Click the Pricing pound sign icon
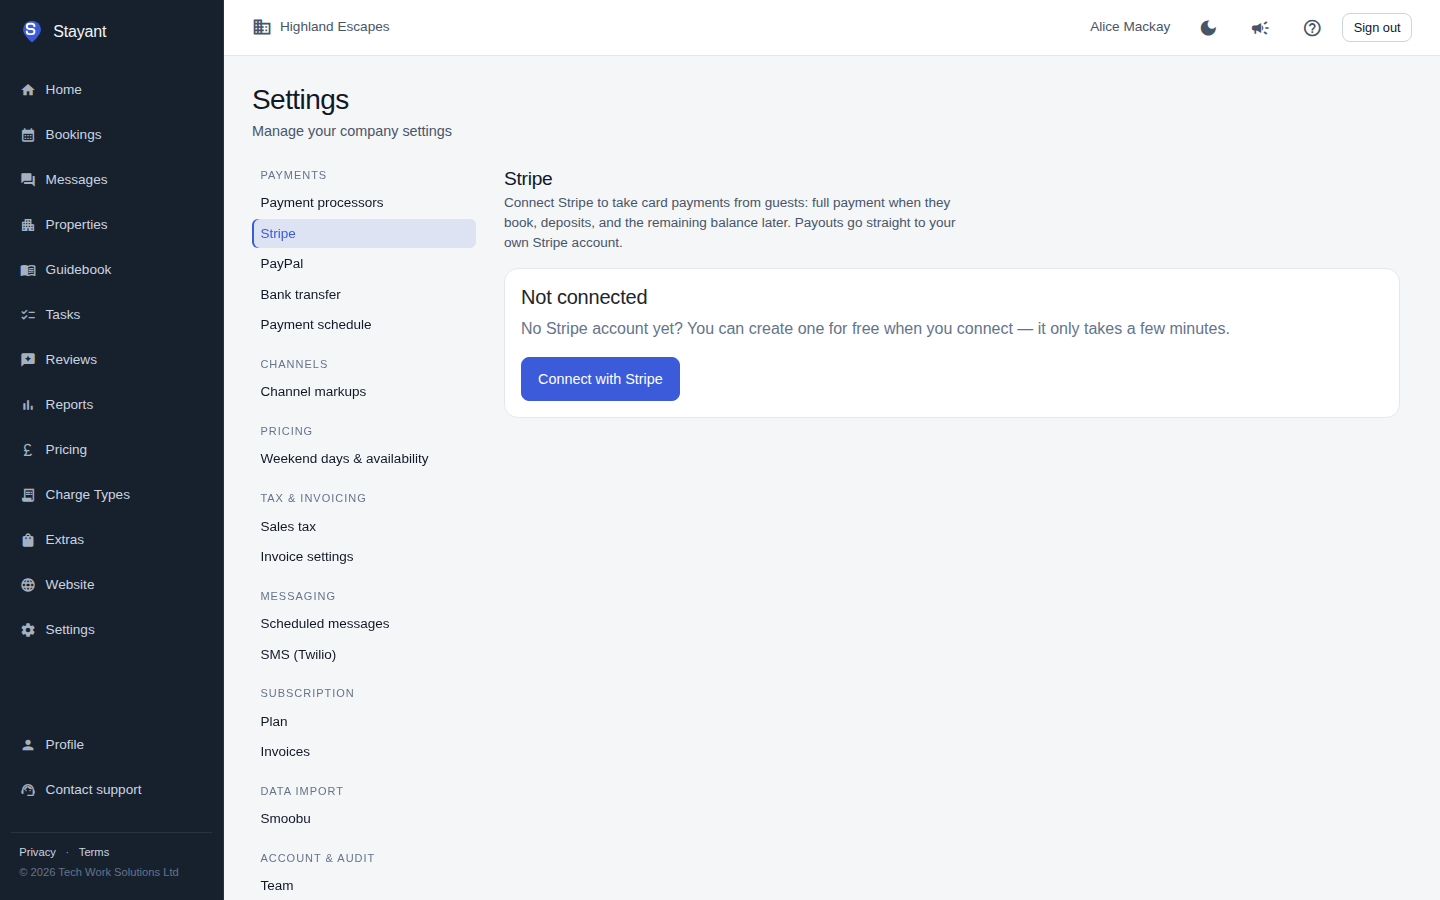Screen dimensions: 1440x900 (x=28, y=450)
